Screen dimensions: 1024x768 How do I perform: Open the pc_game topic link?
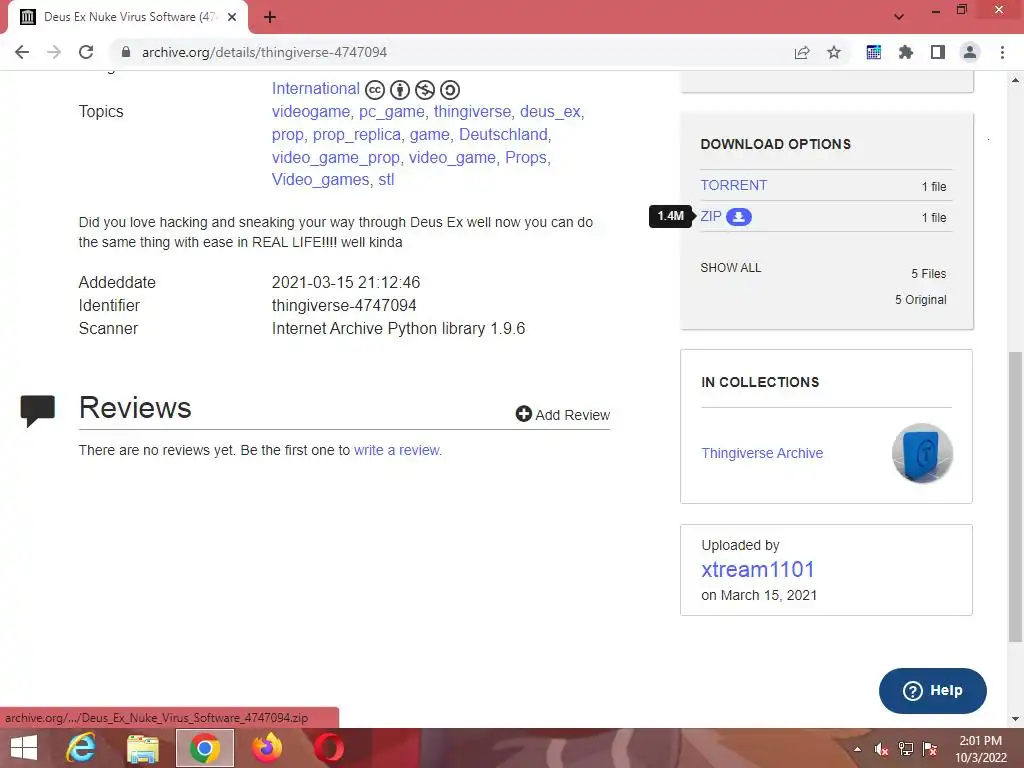pos(392,112)
